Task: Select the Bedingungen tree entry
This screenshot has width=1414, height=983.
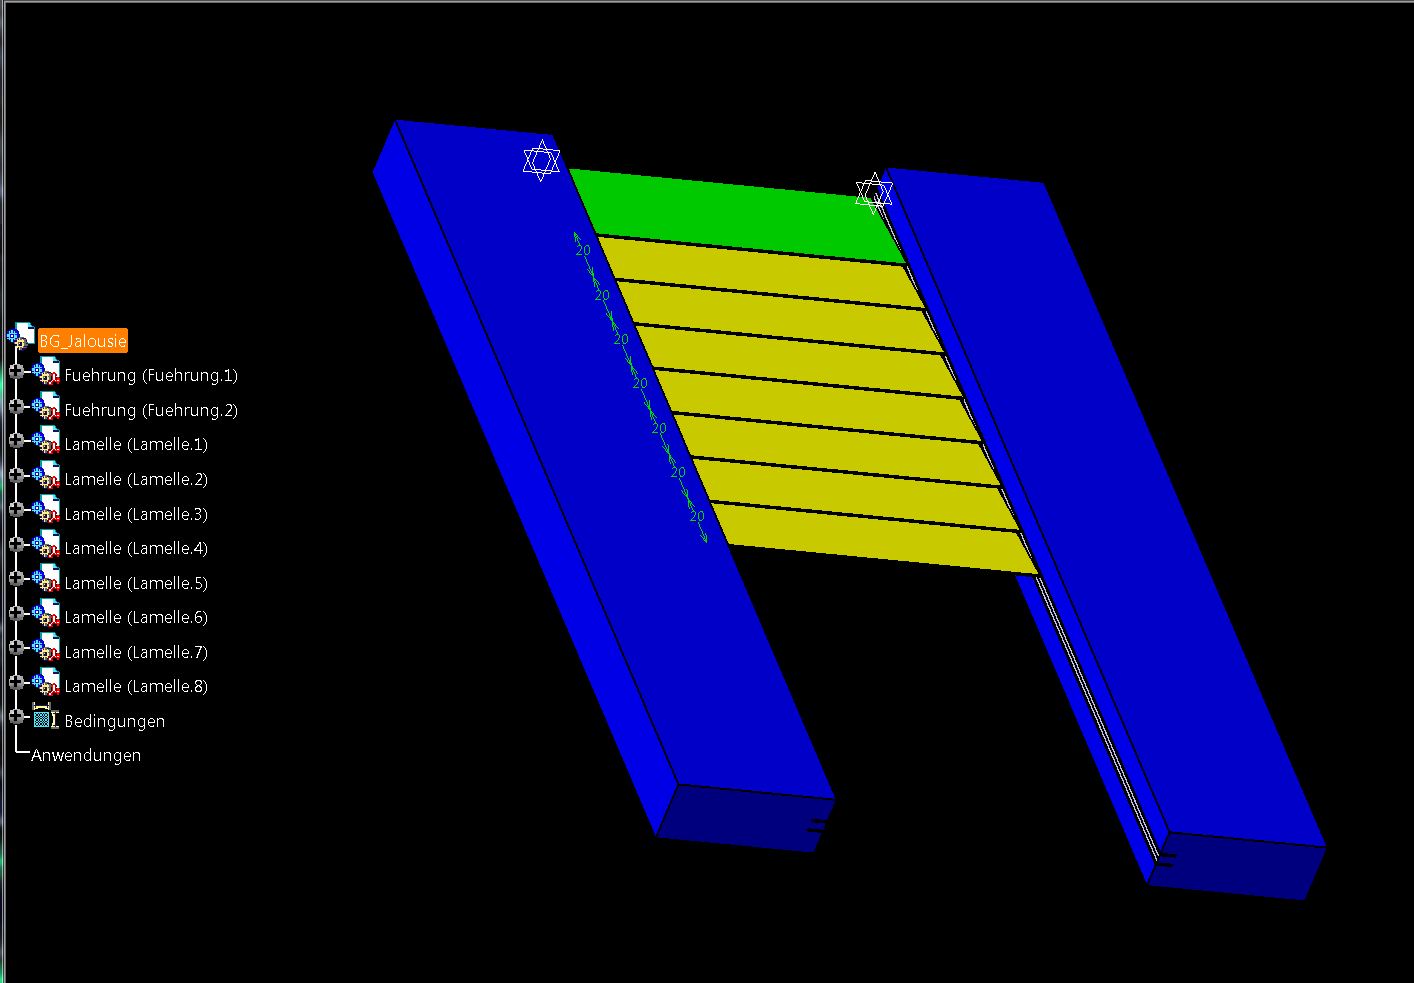Action: point(115,721)
